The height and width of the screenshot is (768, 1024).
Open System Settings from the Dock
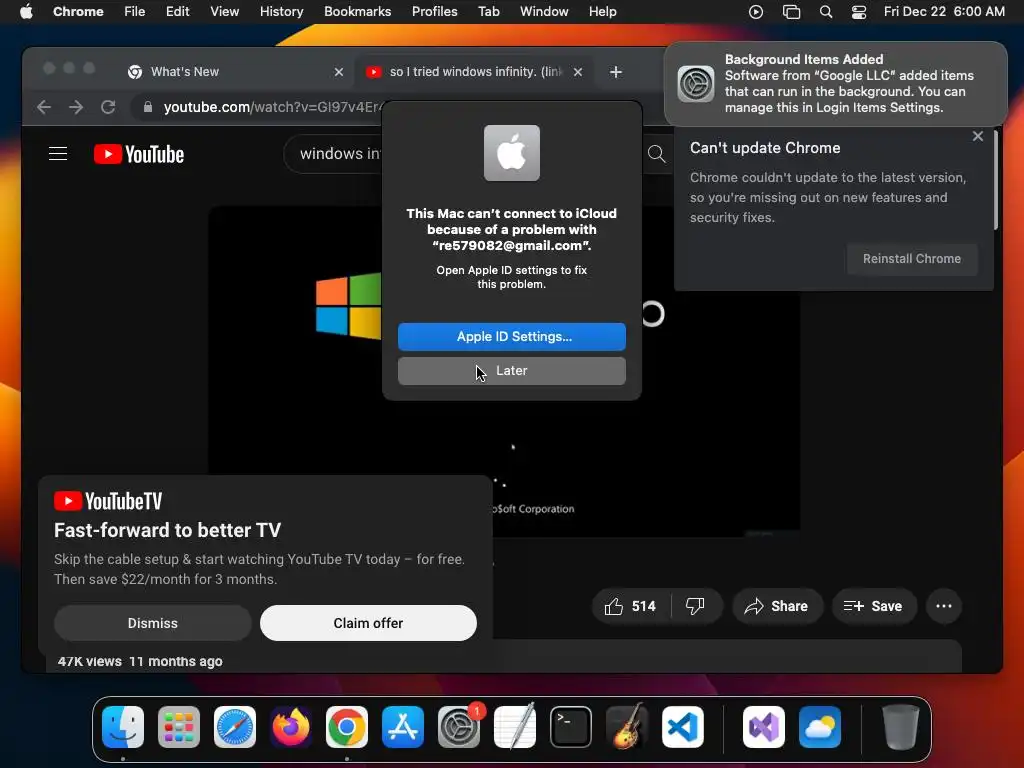(459, 727)
